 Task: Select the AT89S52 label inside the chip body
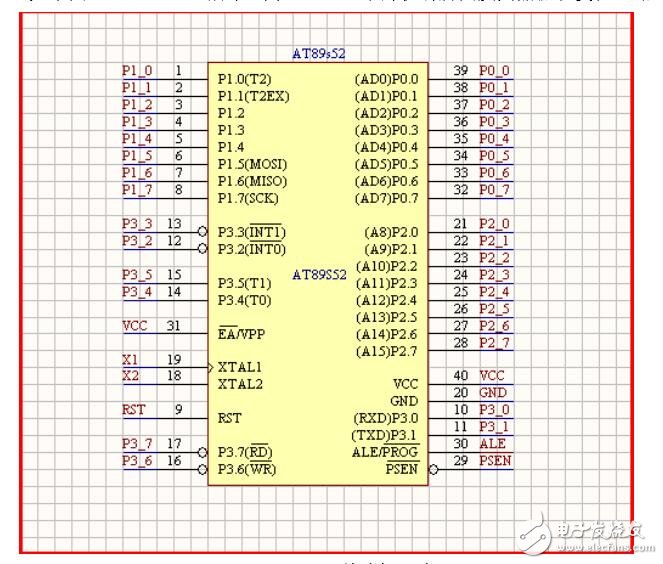pyautogui.click(x=320, y=275)
